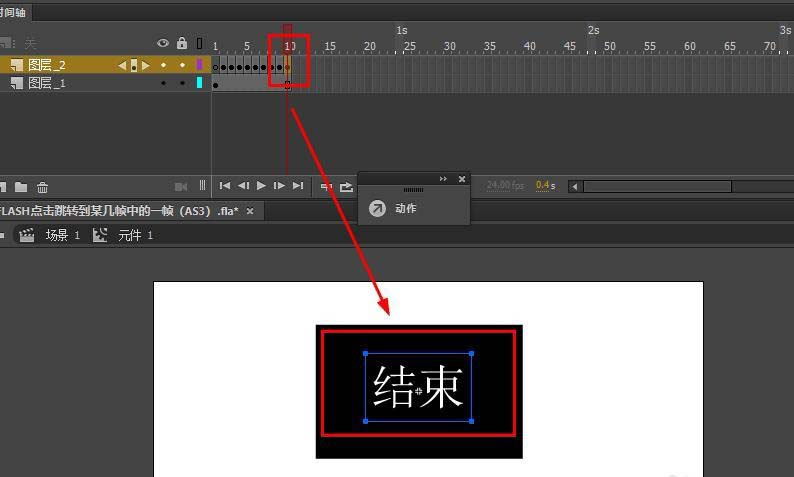
Task: Go back to 场景 1 in breadcrumb
Action: (63, 235)
